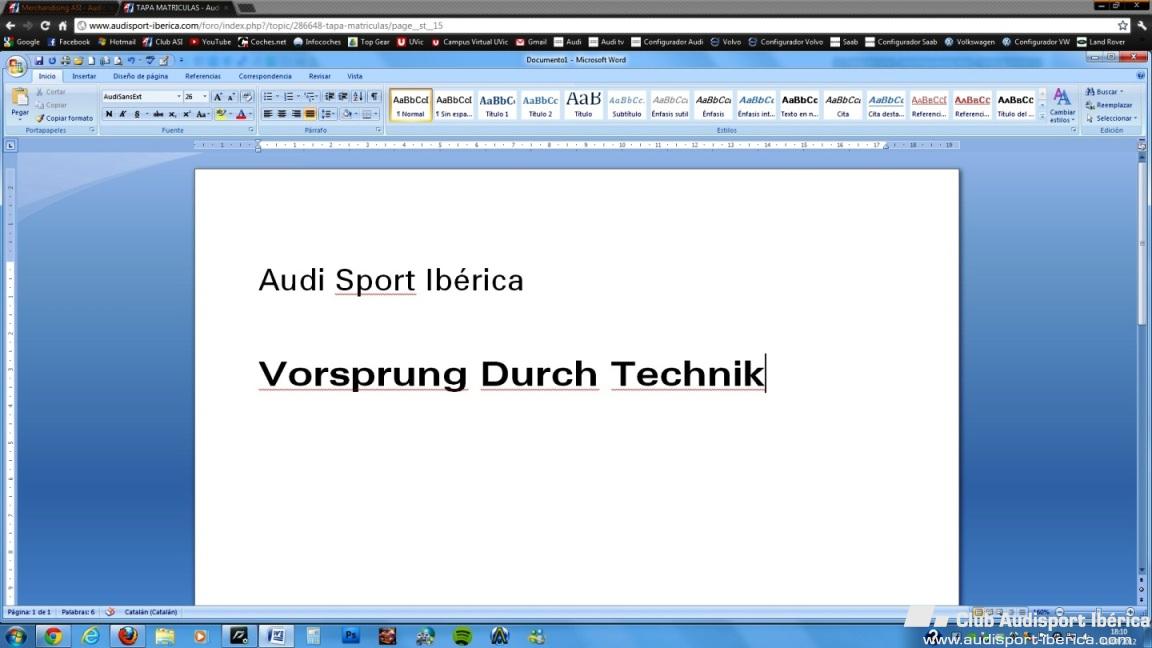
Task: Increase the paragraph indent
Action: [x=342, y=96]
